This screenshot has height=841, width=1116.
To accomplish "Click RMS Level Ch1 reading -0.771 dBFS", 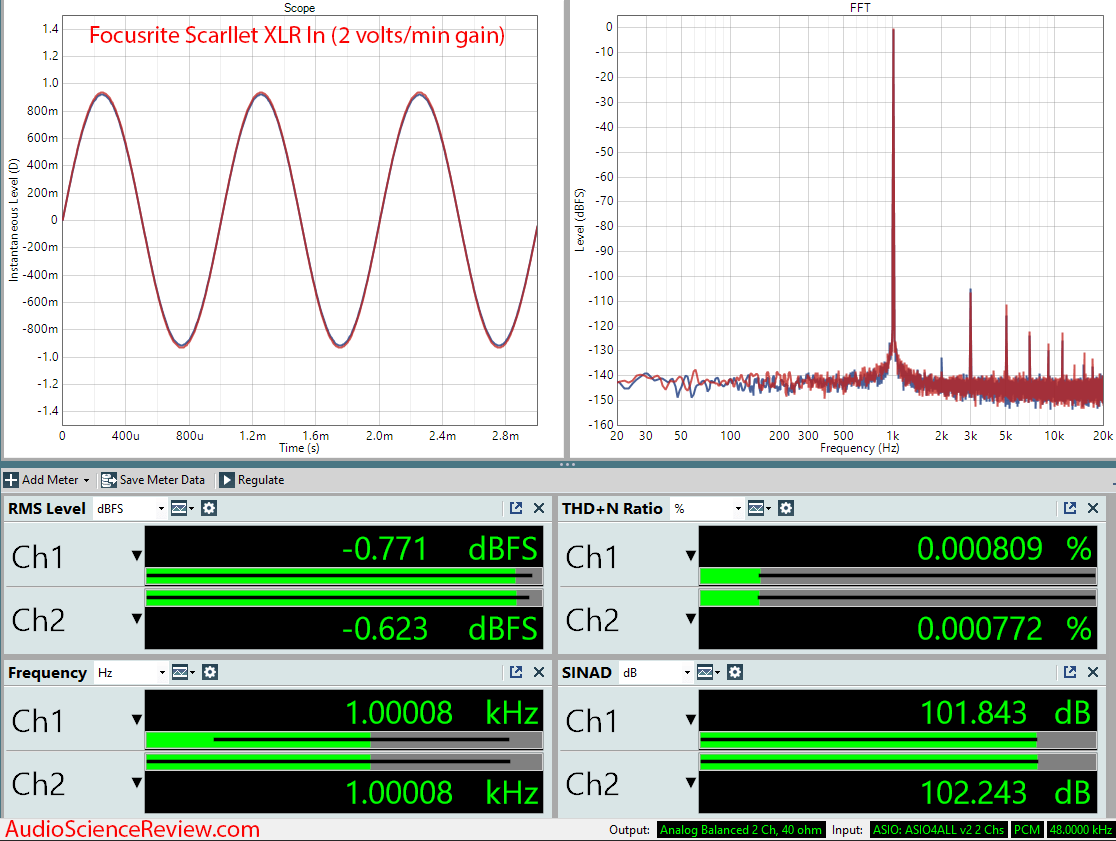I will (439, 549).
